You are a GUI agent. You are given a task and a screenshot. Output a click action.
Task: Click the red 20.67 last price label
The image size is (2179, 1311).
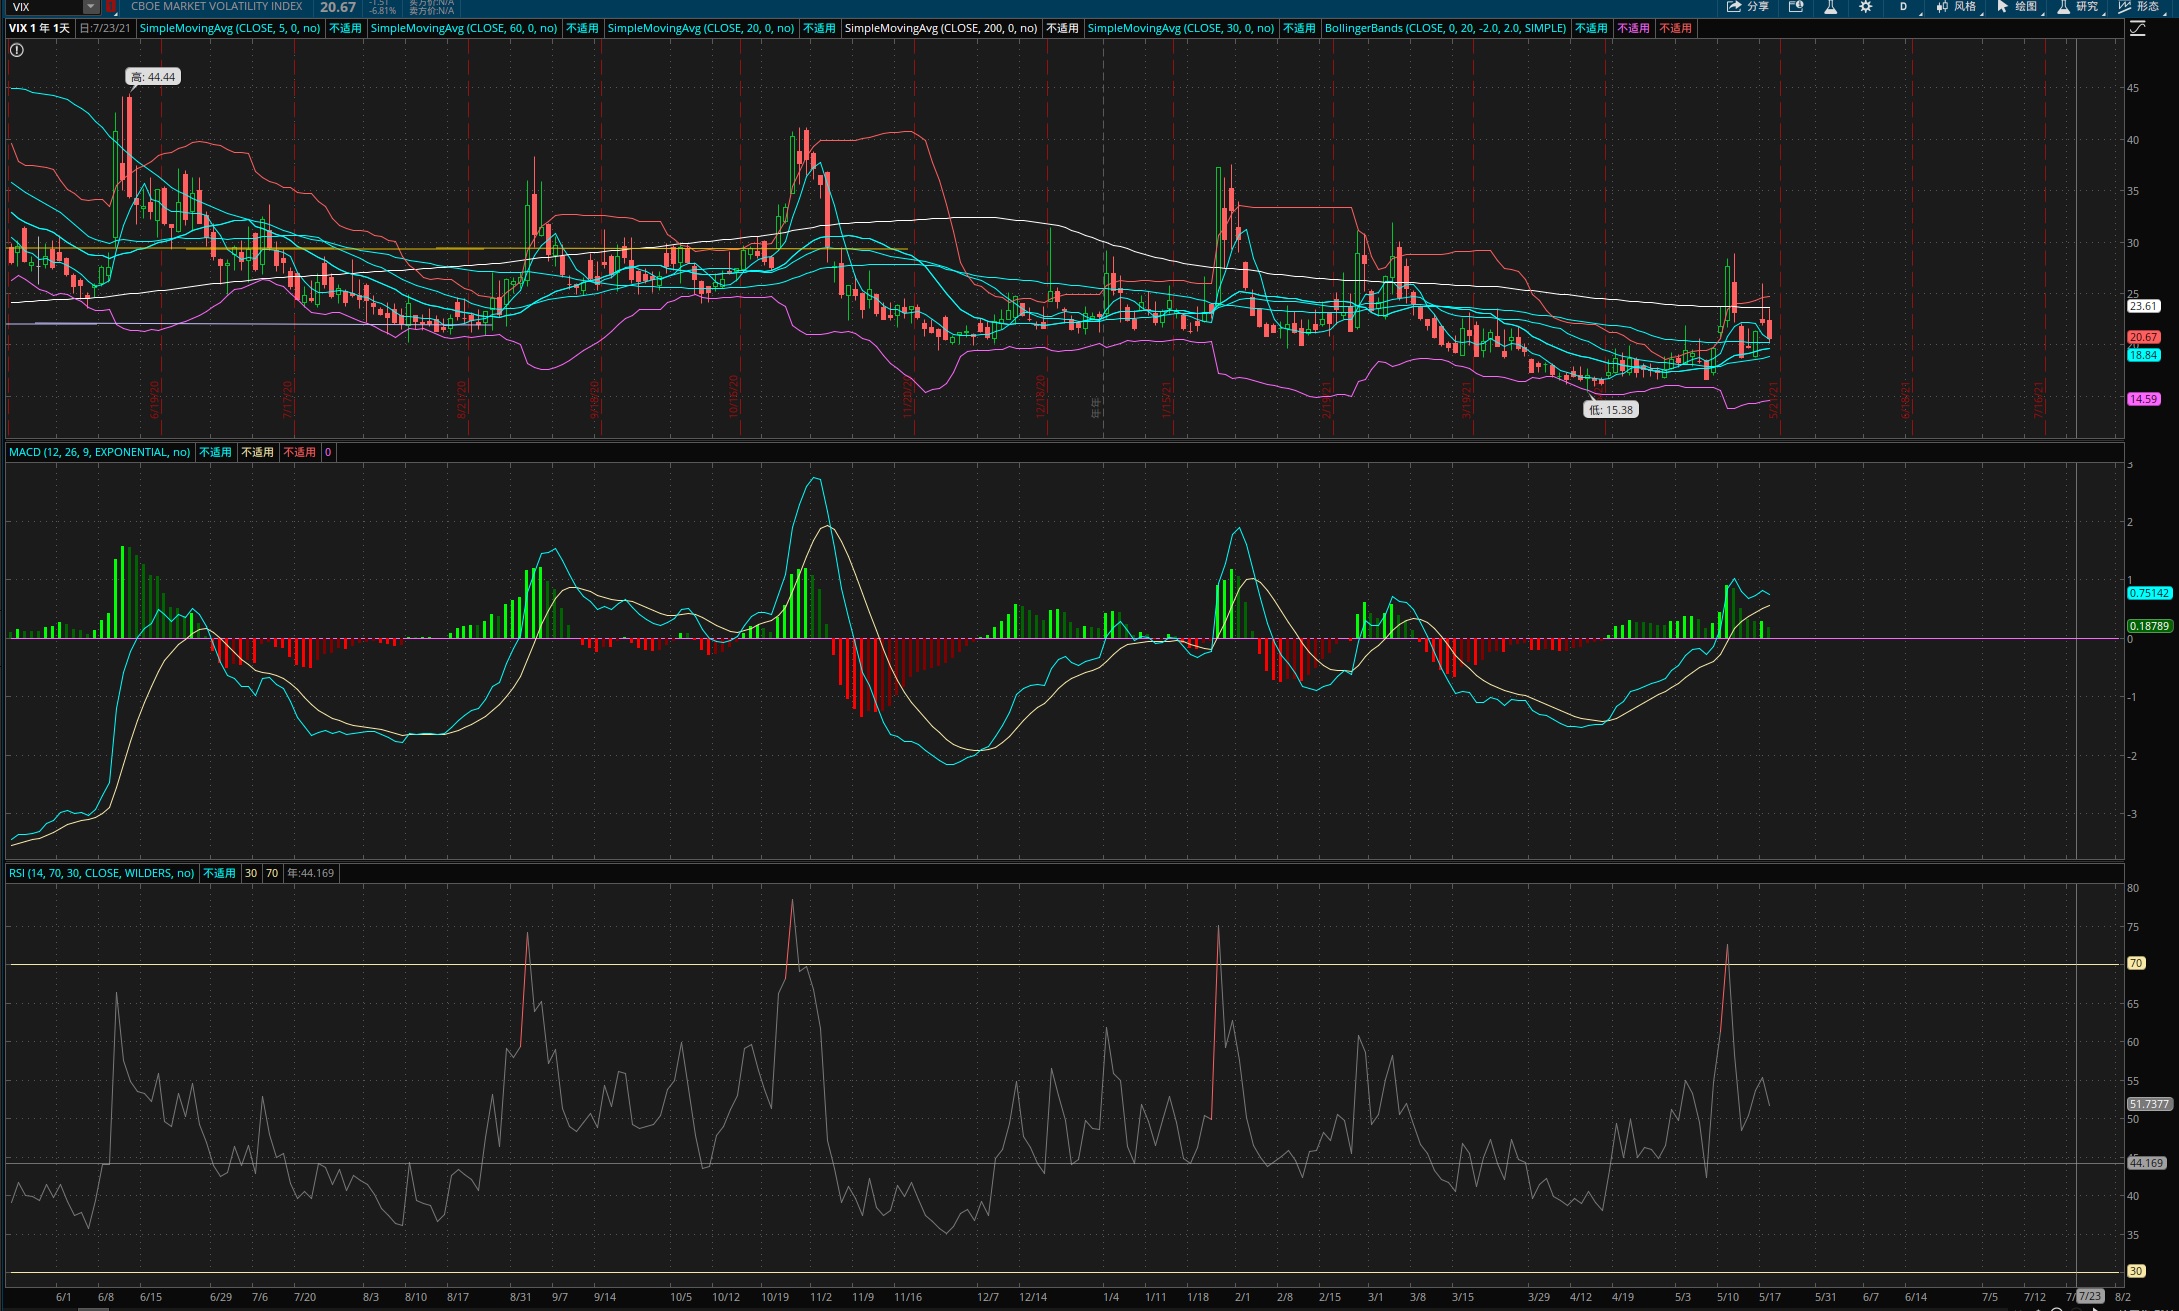tap(2143, 337)
